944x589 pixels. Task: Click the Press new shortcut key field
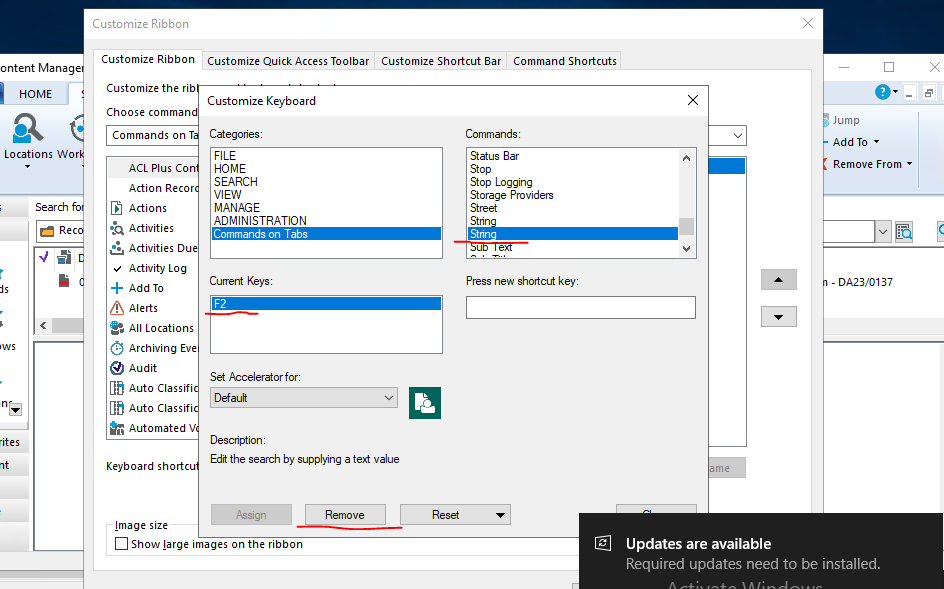[580, 307]
